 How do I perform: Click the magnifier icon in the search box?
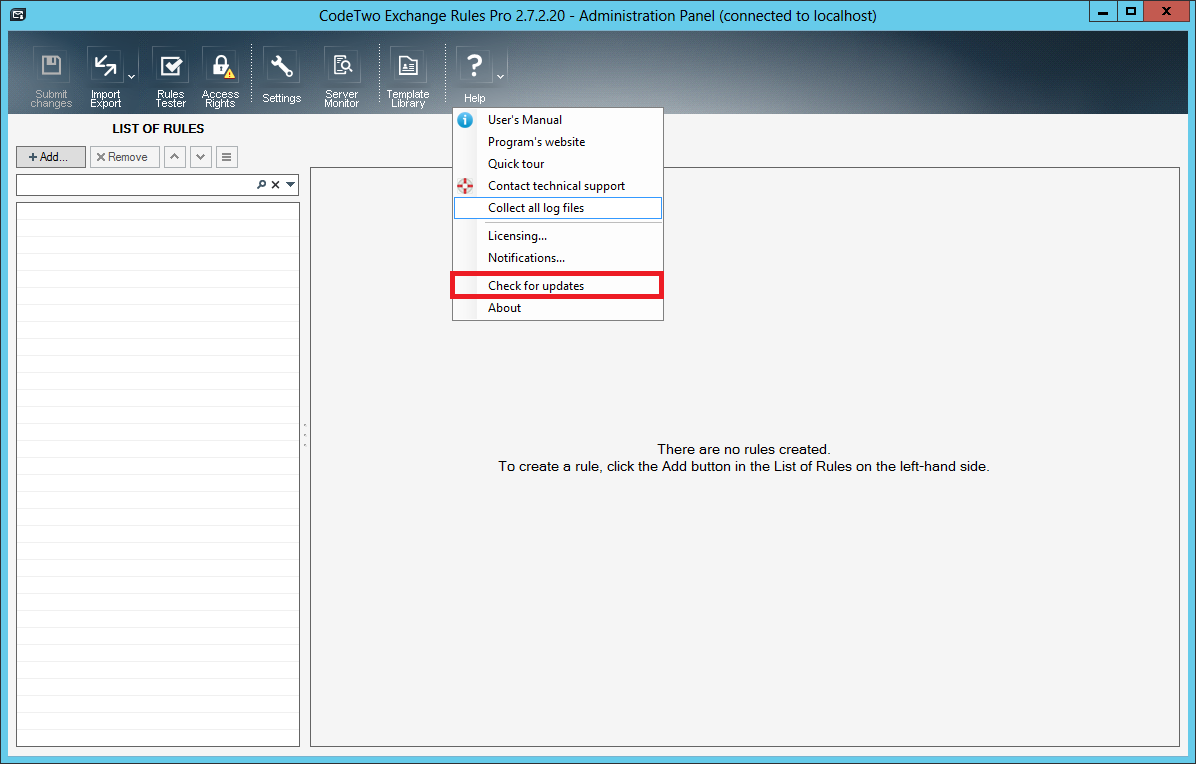(261, 184)
